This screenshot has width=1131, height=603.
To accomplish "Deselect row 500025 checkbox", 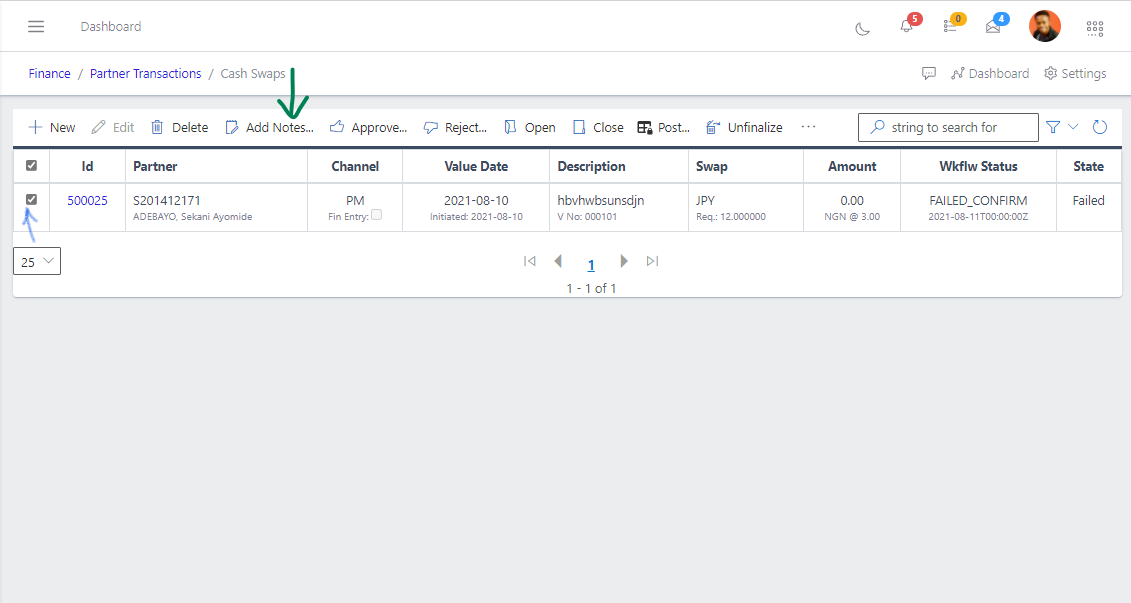I will pyautogui.click(x=31, y=200).
